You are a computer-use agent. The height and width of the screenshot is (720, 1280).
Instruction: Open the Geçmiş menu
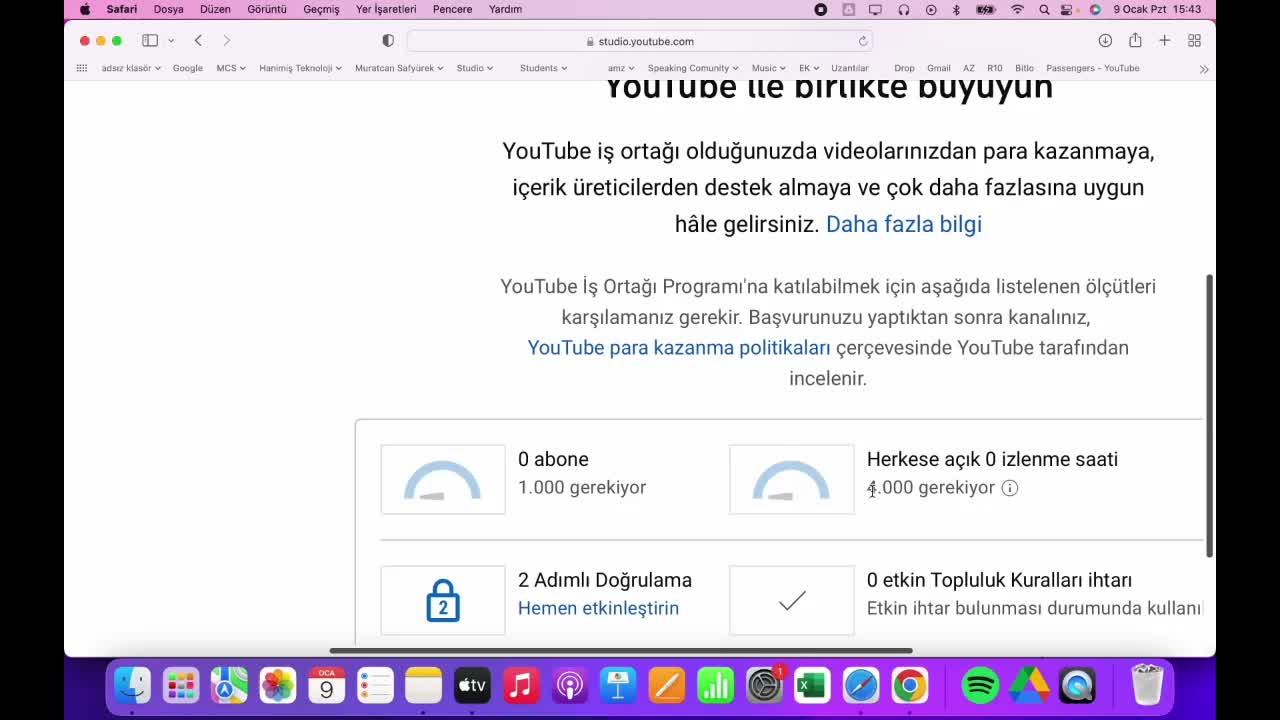321,9
